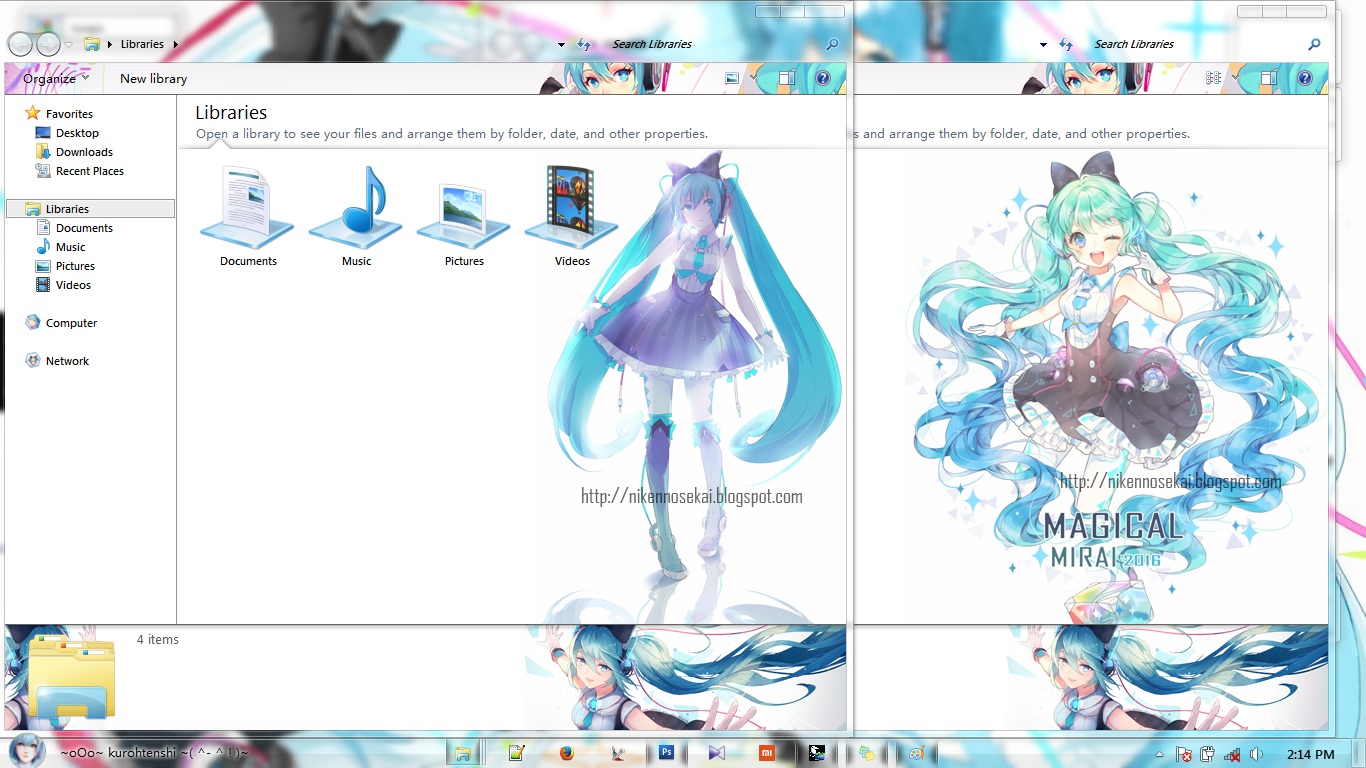This screenshot has height=768, width=1366.
Task: Toggle preview pane in back window
Action: click(1269, 78)
